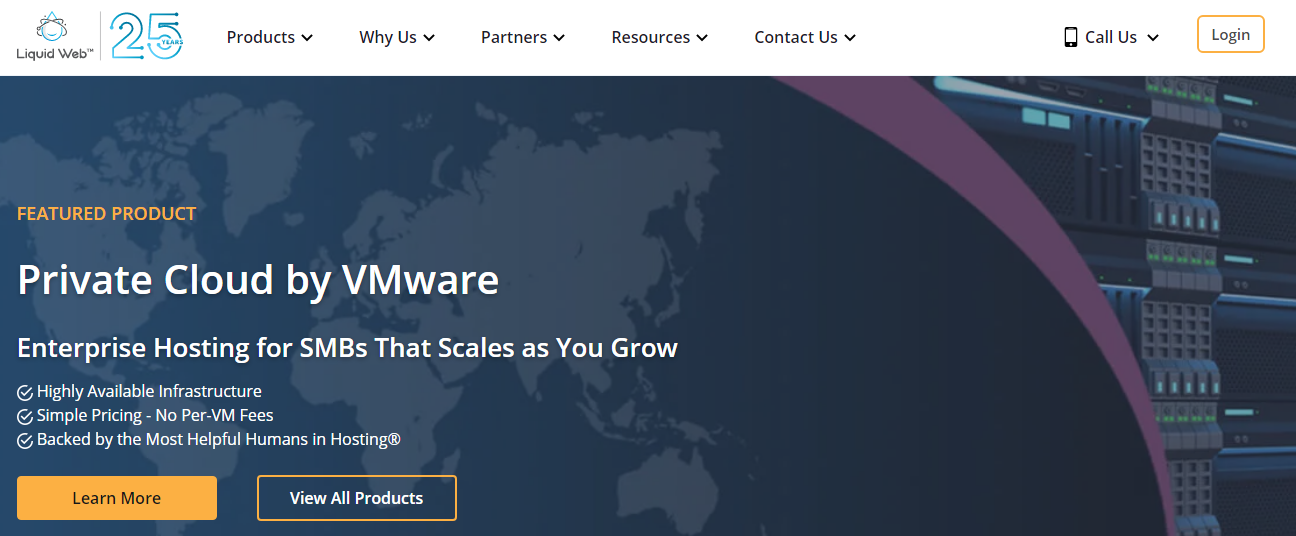Expand the Contact Us chevron arrow
Viewport: 1296px width, 536px height.
point(850,38)
